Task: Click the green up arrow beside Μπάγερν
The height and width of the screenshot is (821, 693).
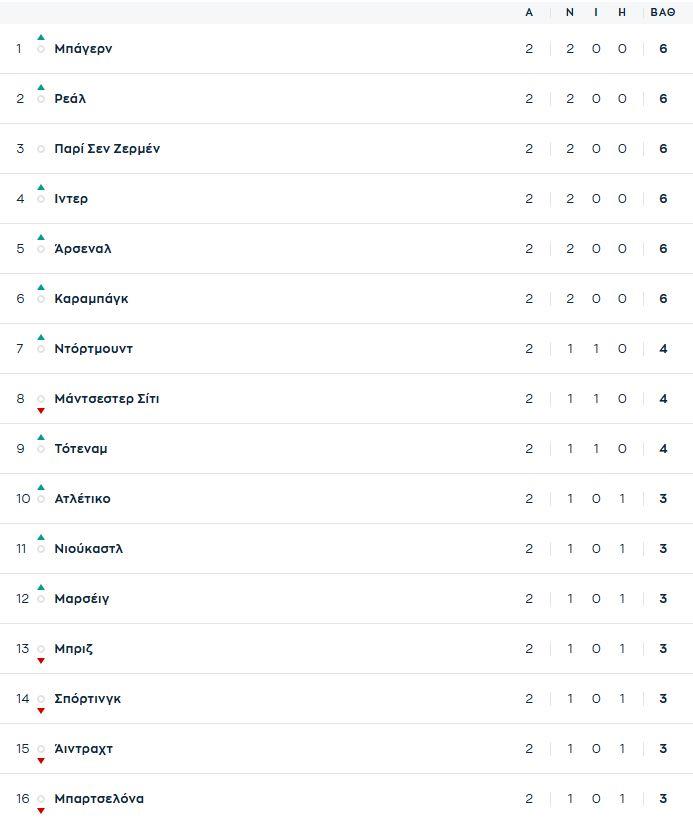Action: tap(41, 37)
